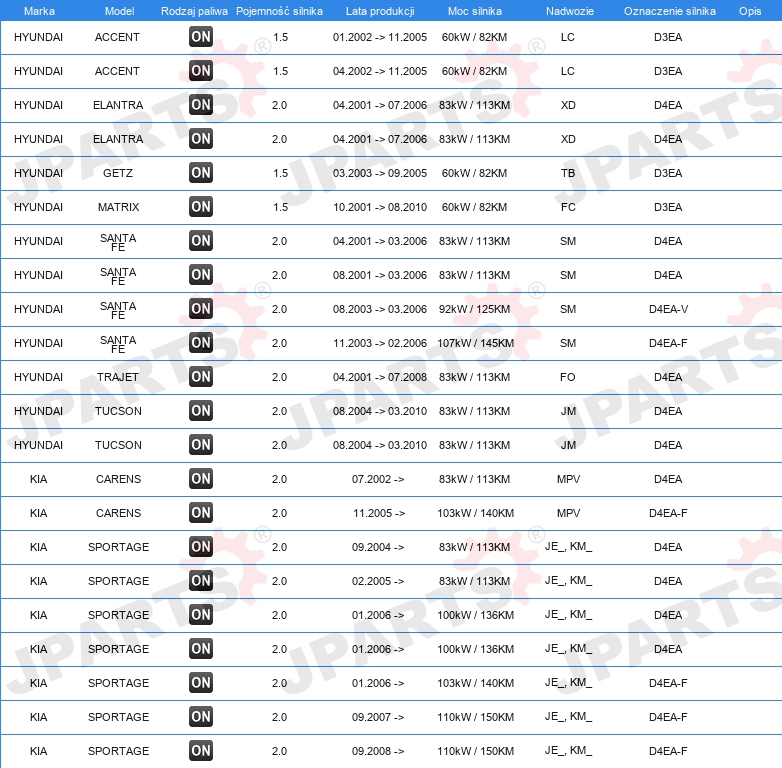This screenshot has height=768, width=782.
Task: Select D4EA-F engine code in Sportage 09.2008 row
Action: click(x=668, y=751)
